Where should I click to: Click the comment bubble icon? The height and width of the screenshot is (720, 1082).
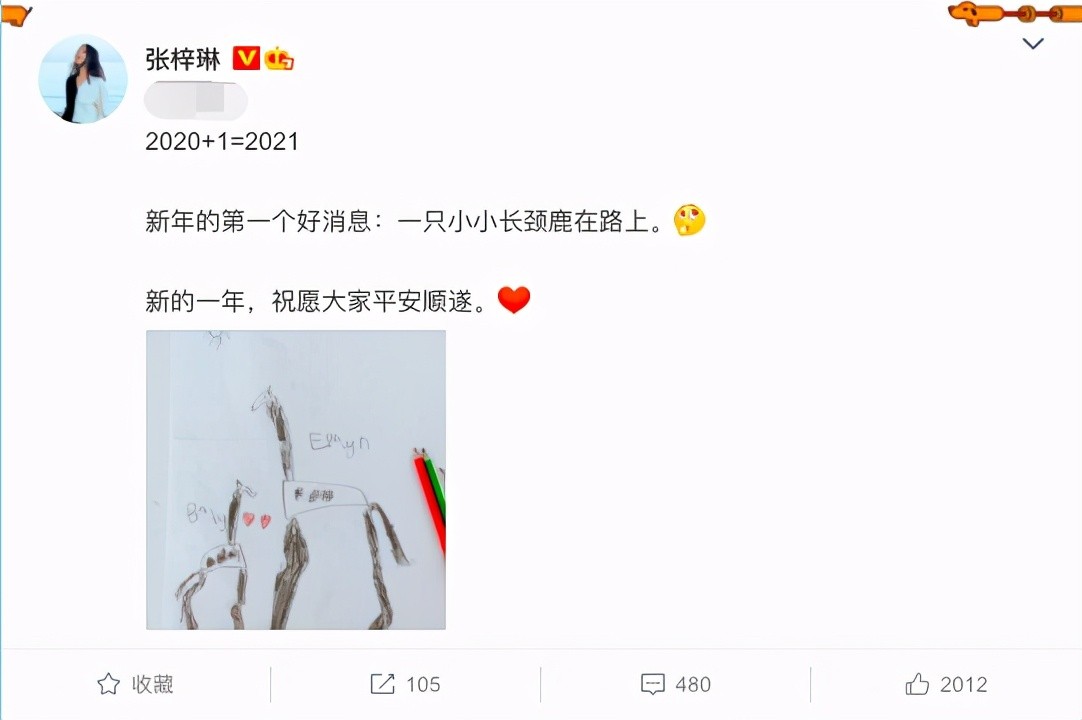coord(653,683)
